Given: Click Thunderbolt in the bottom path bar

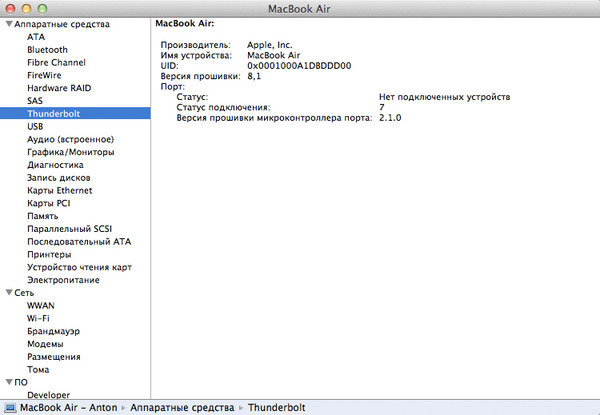Looking at the screenshot, I should tap(277, 408).
